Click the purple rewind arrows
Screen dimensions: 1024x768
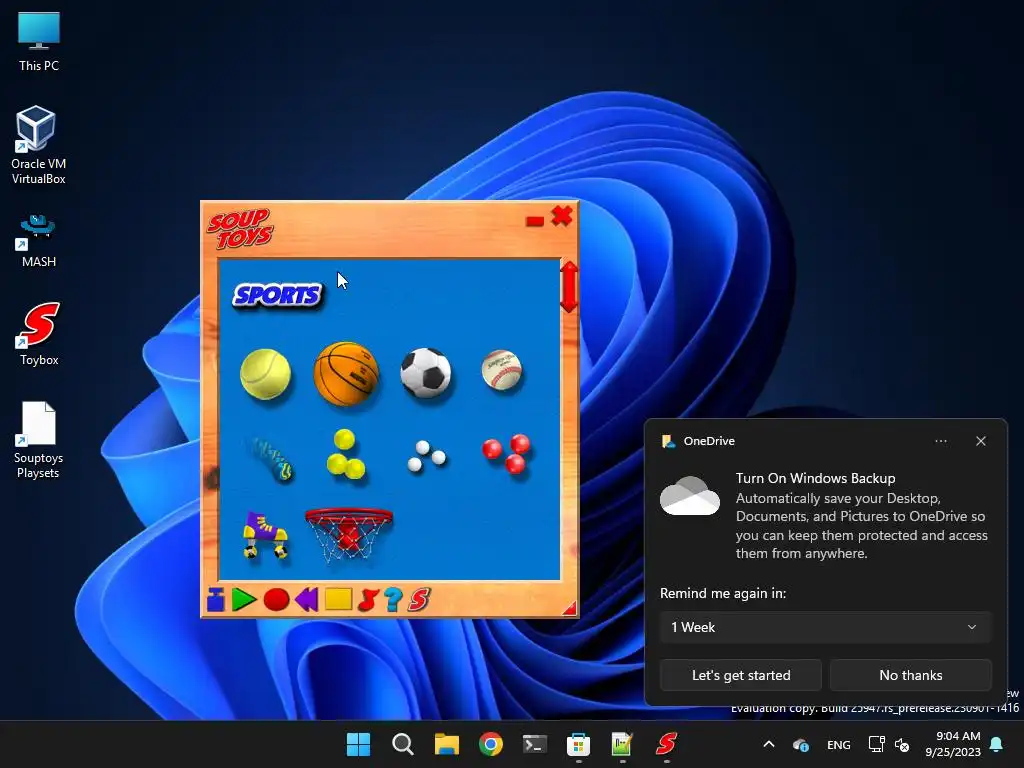pos(306,599)
